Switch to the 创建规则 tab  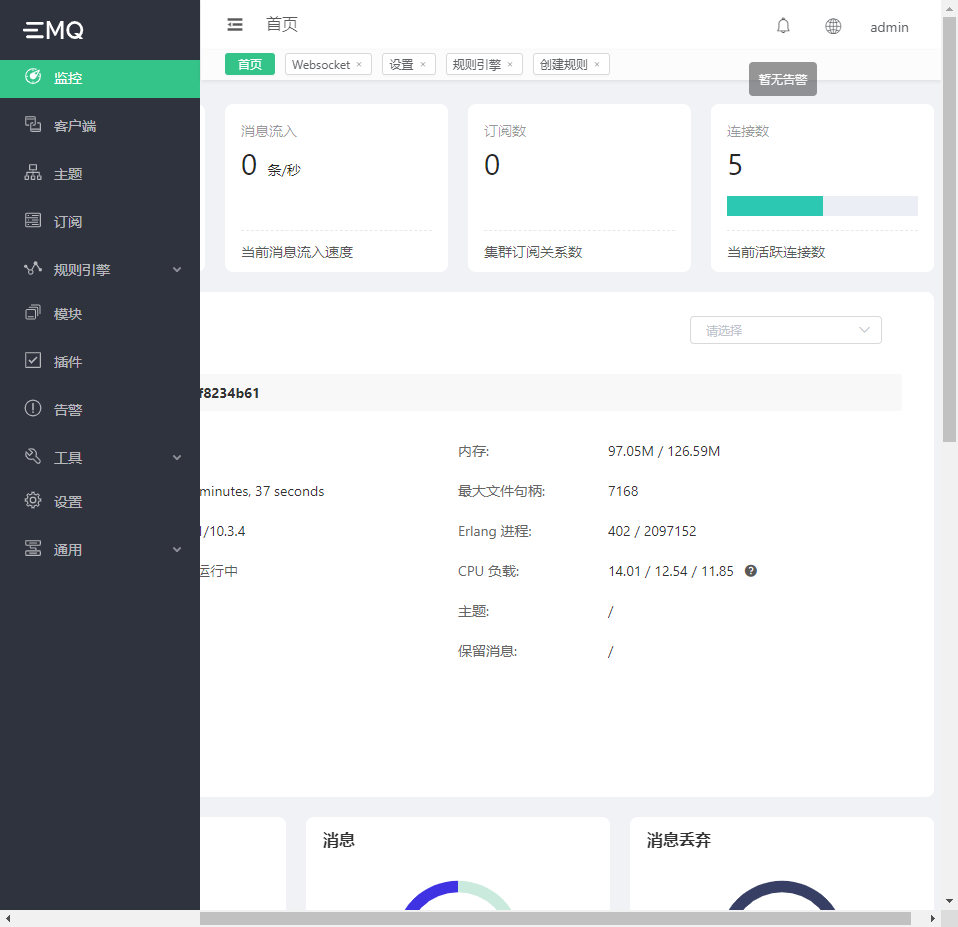pyautogui.click(x=565, y=63)
